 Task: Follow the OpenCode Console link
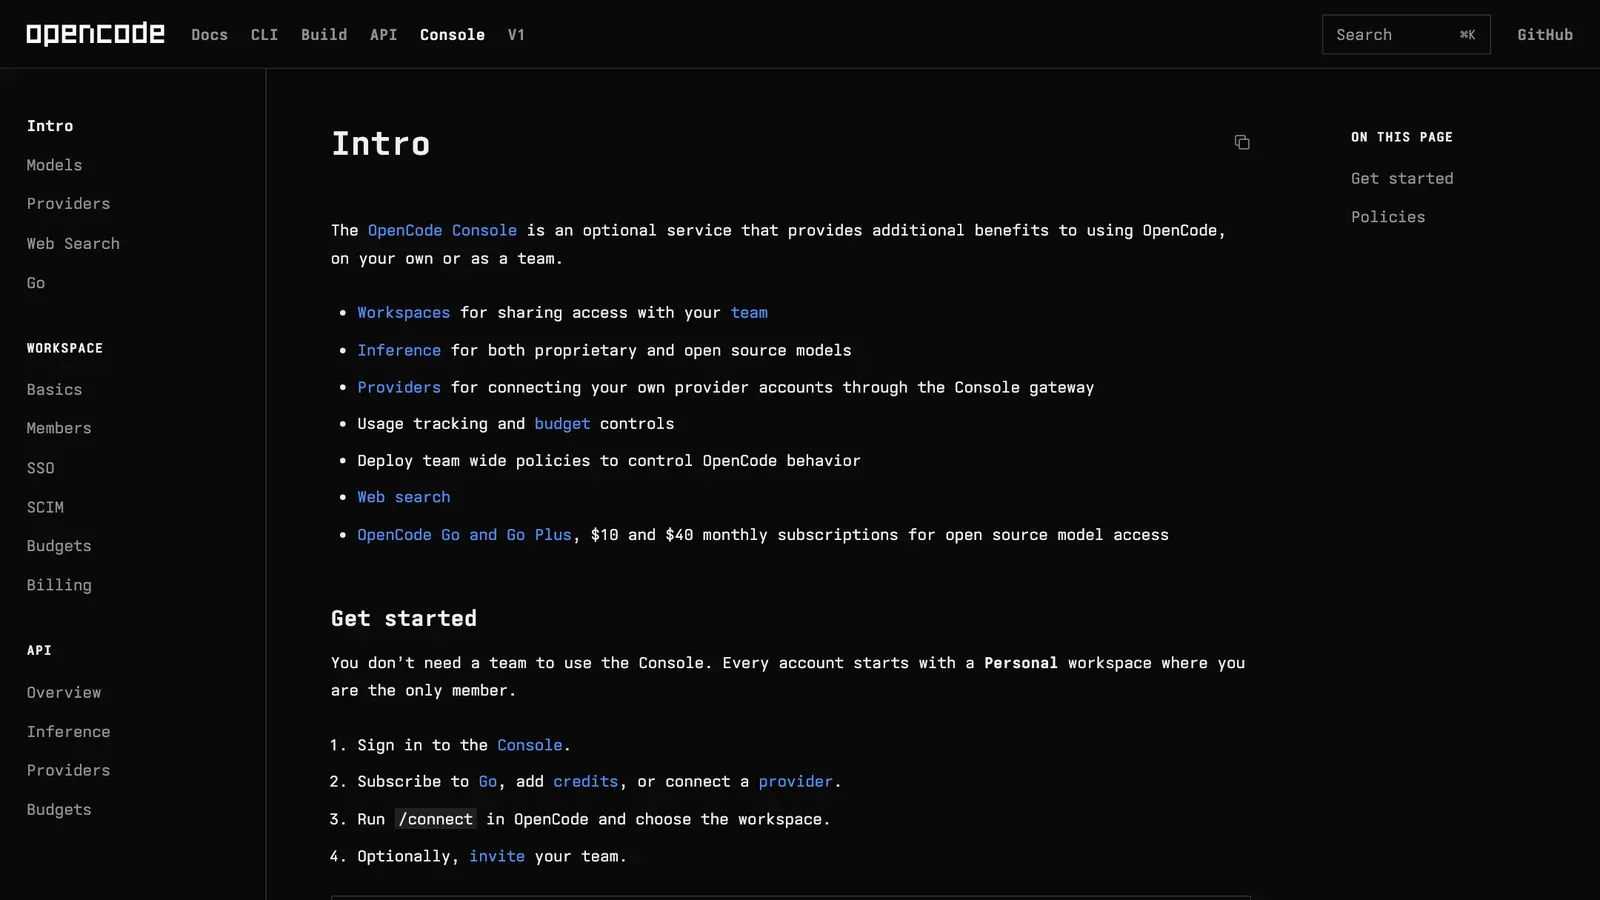(442, 231)
